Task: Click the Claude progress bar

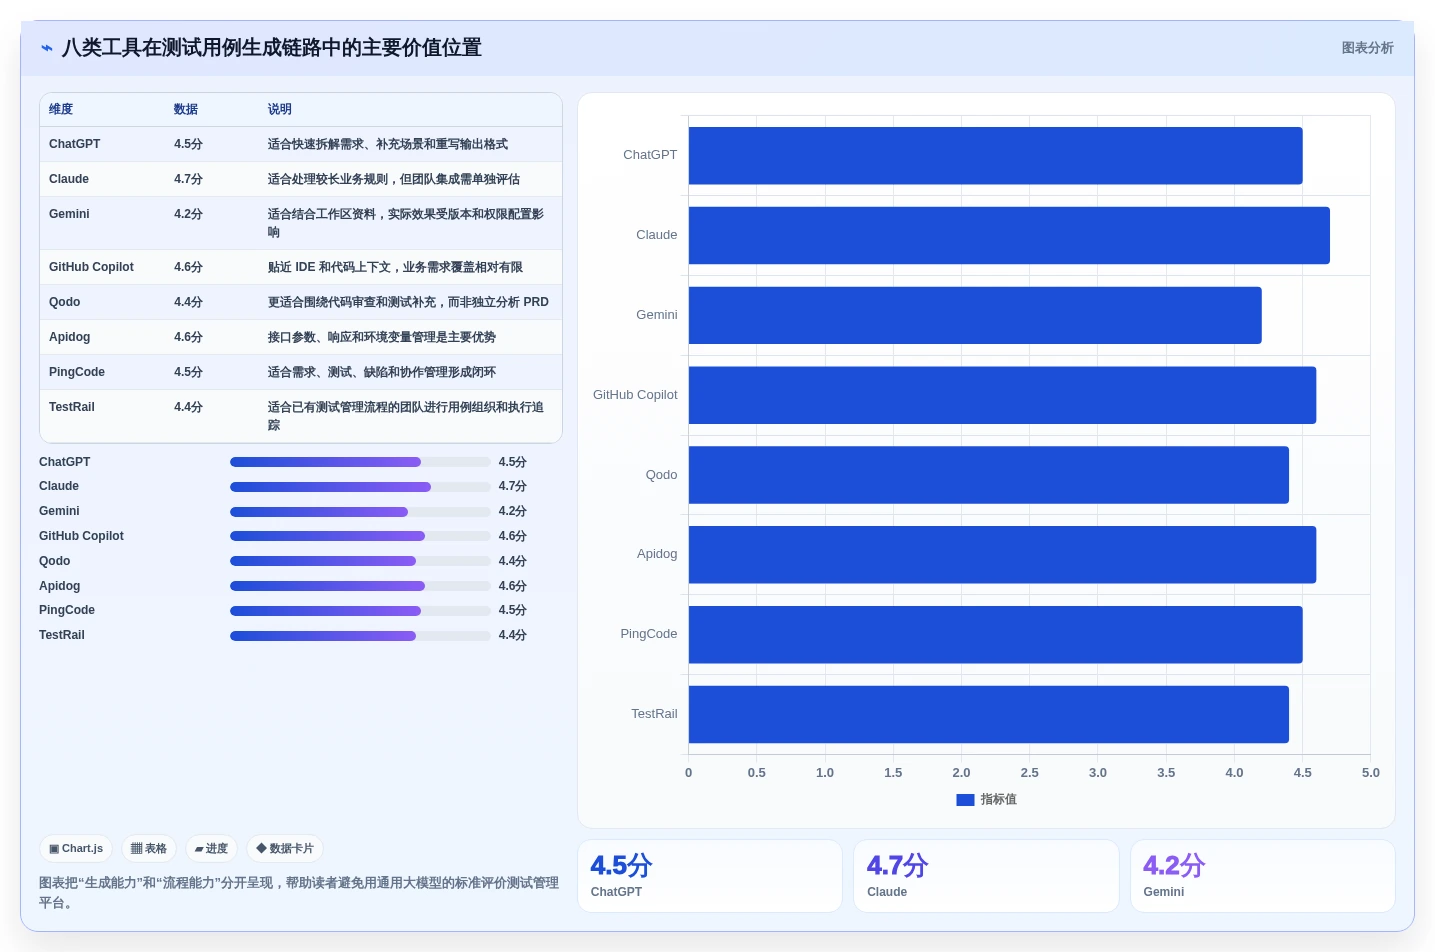Action: (x=360, y=487)
